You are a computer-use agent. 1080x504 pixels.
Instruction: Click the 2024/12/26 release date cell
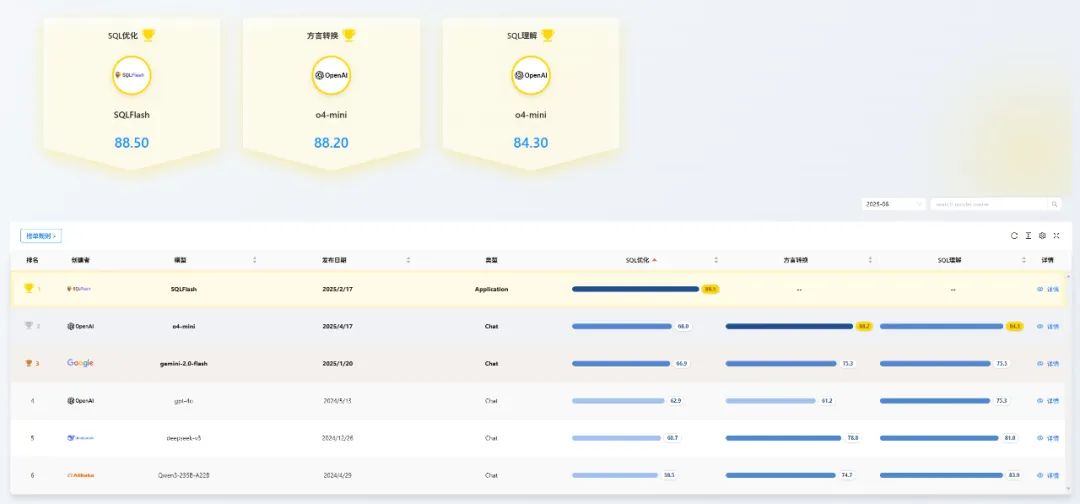(338, 438)
